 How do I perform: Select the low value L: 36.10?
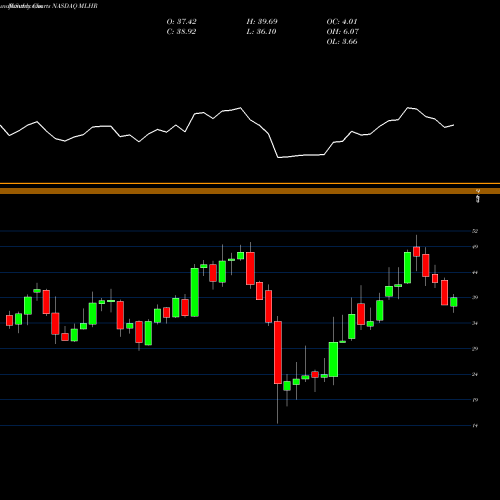click(x=261, y=32)
